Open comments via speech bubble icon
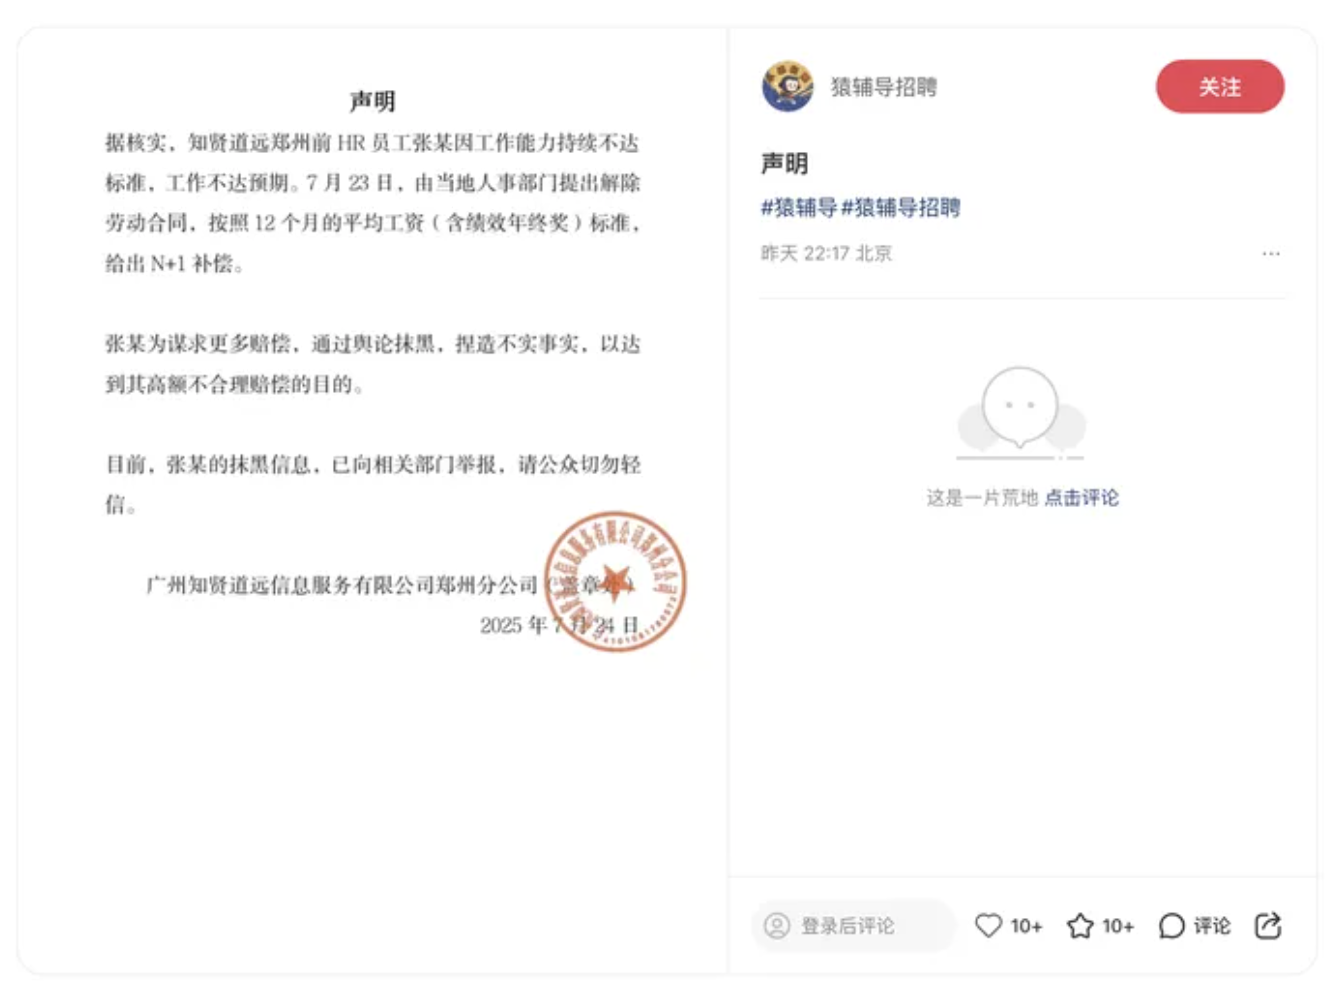The image size is (1340, 986). [x=1171, y=925]
